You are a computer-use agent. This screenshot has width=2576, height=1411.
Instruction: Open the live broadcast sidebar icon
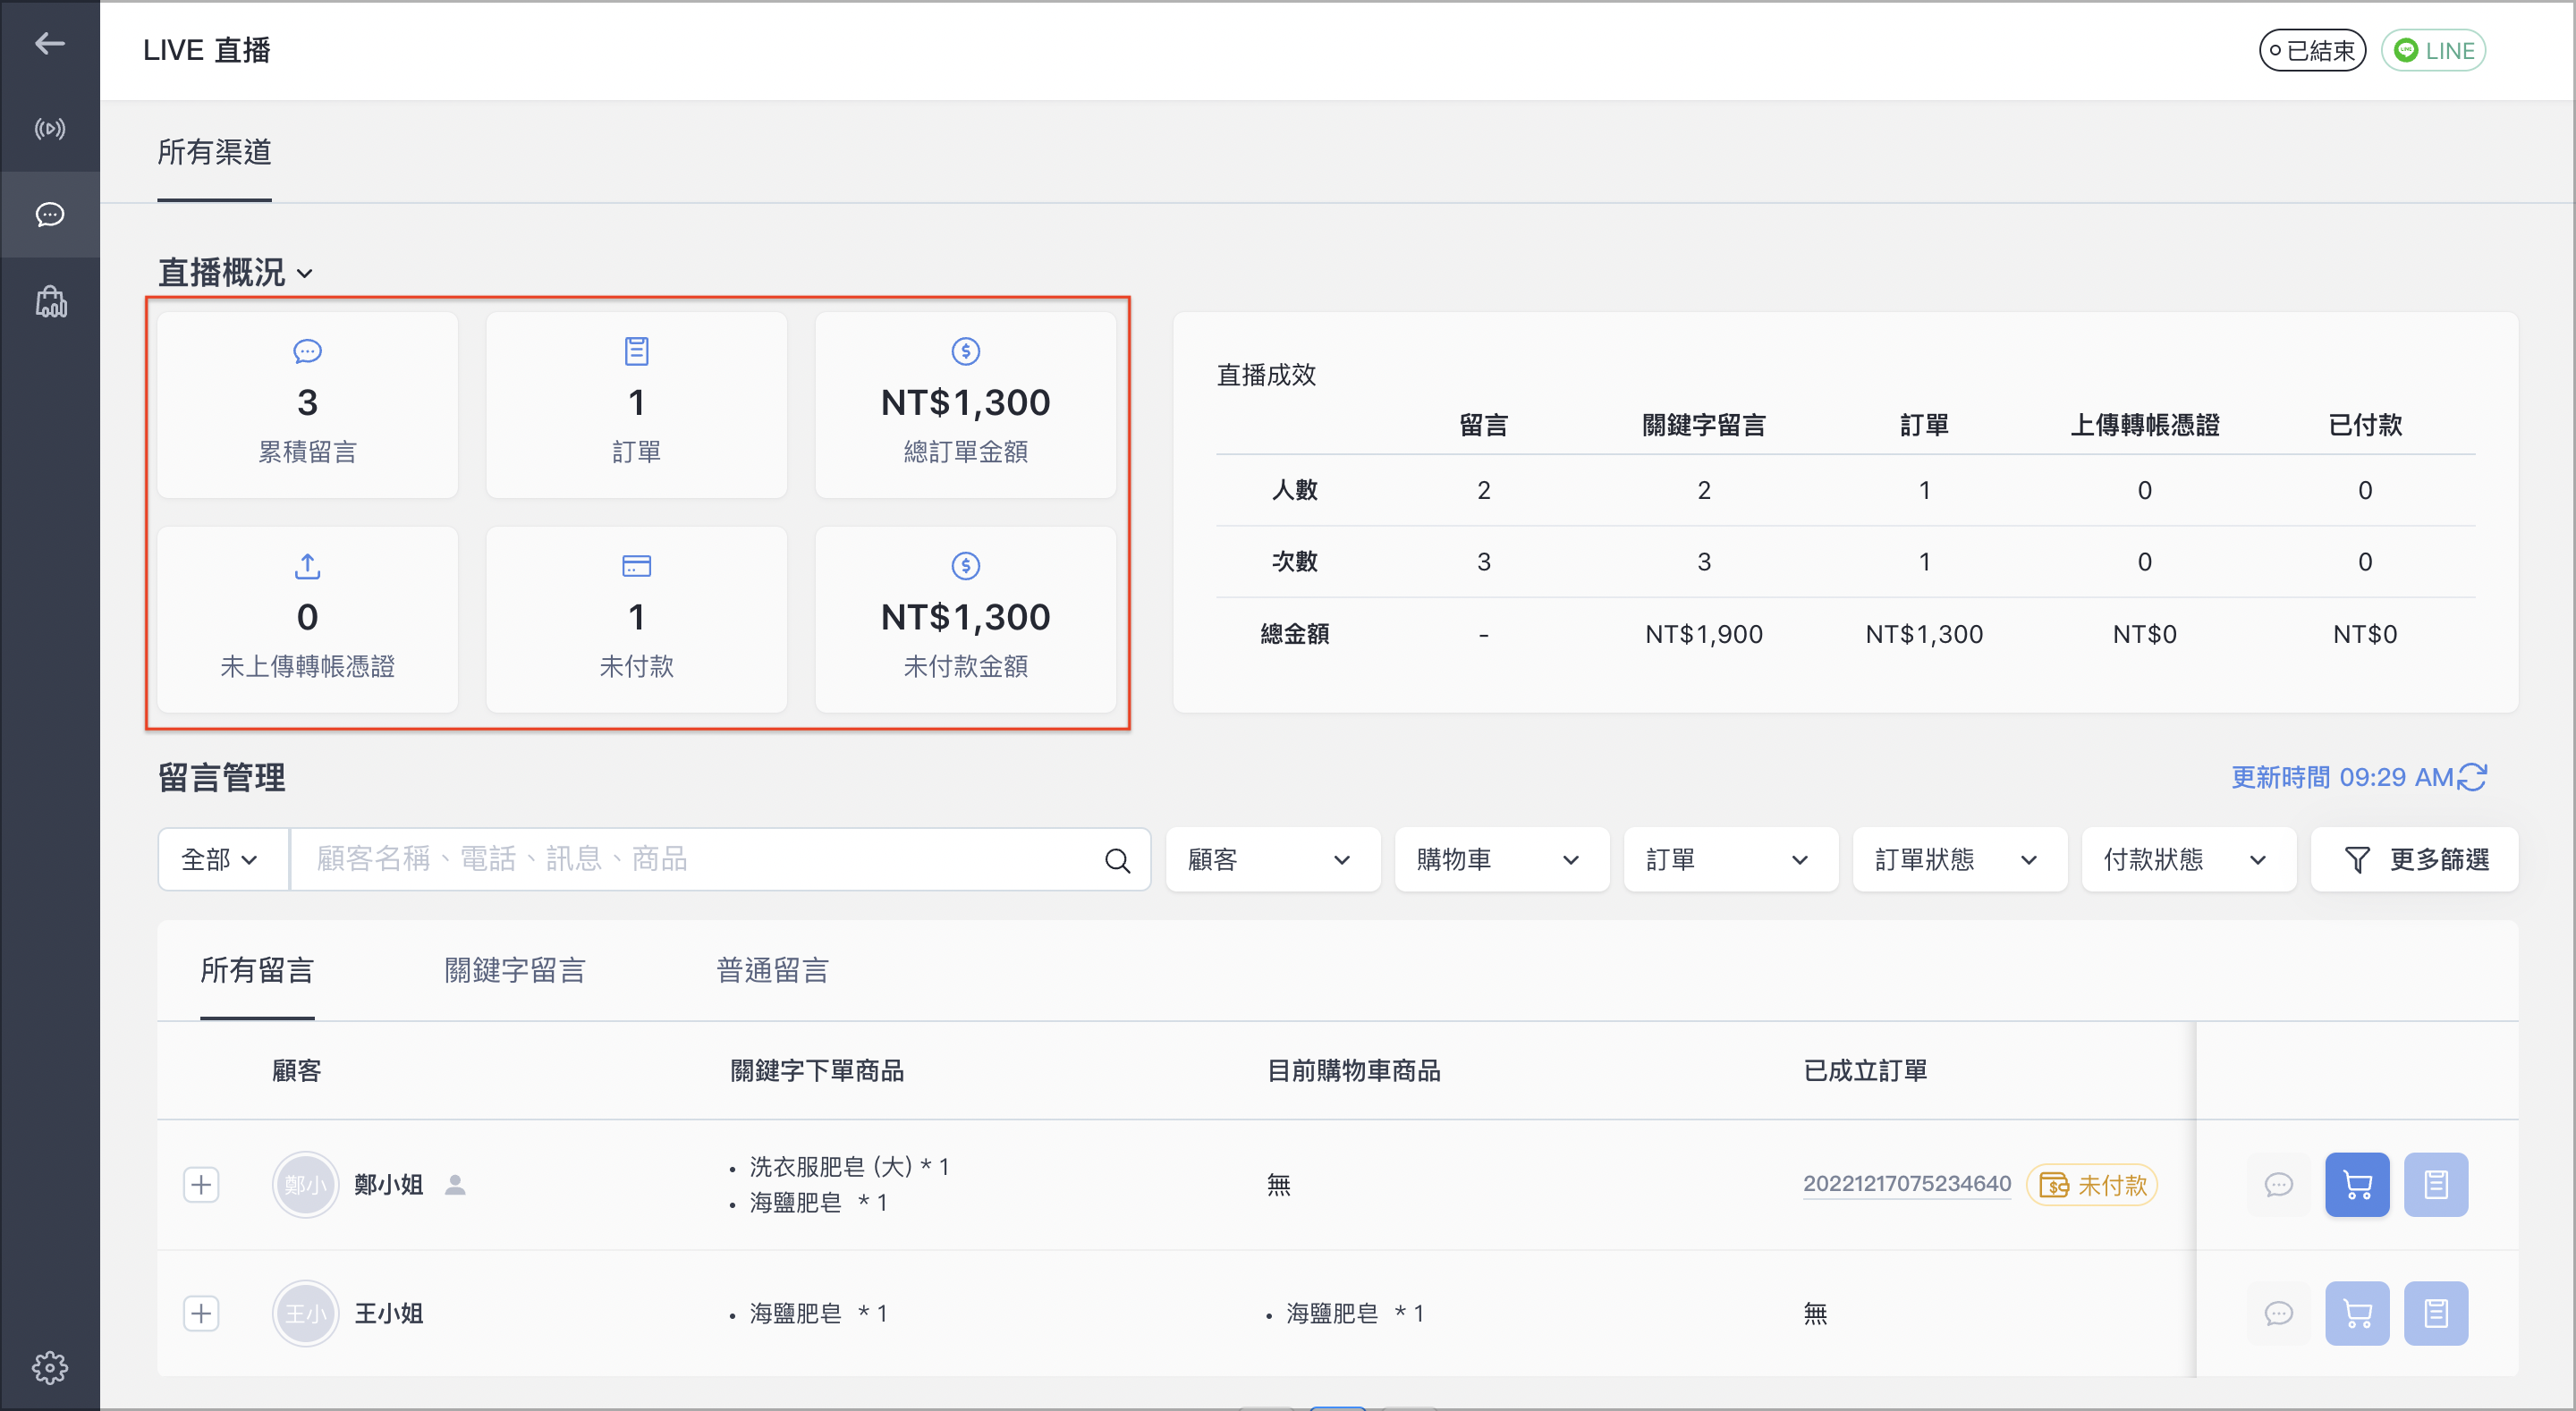(49, 129)
